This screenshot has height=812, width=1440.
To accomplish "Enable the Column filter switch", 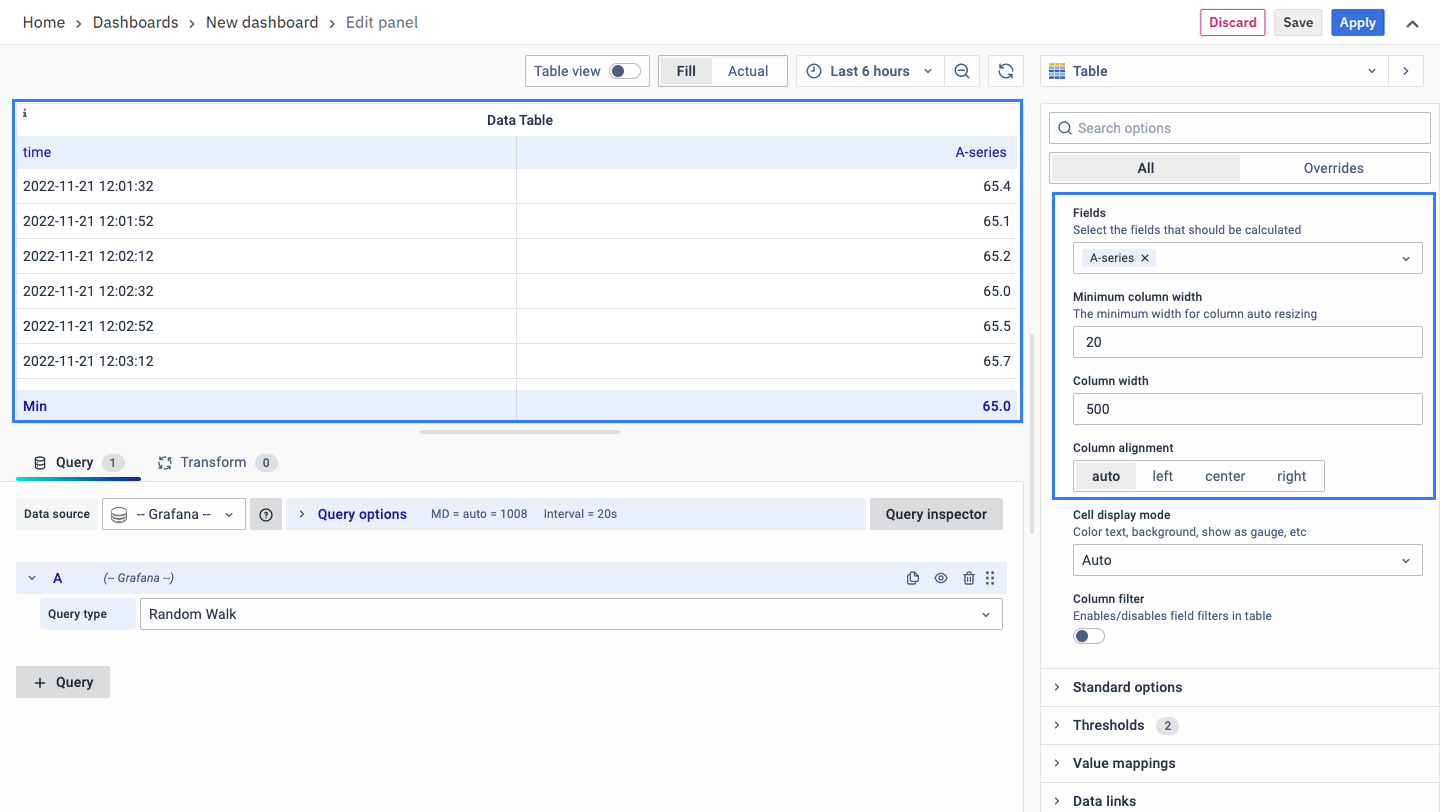I will point(1088,636).
